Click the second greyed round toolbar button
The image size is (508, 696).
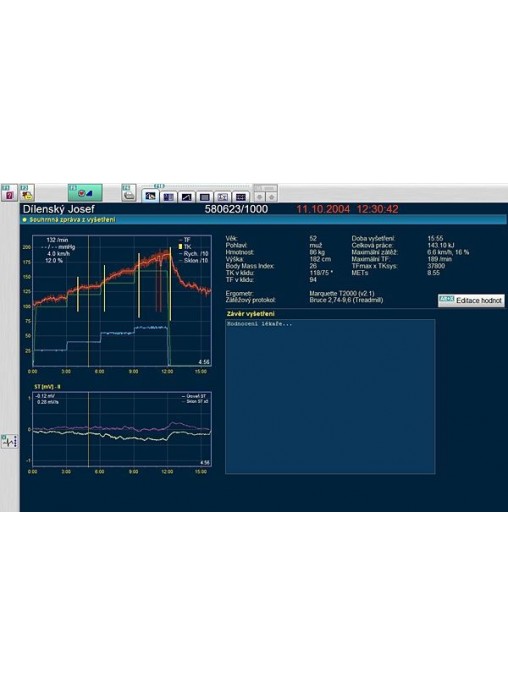pos(272,197)
